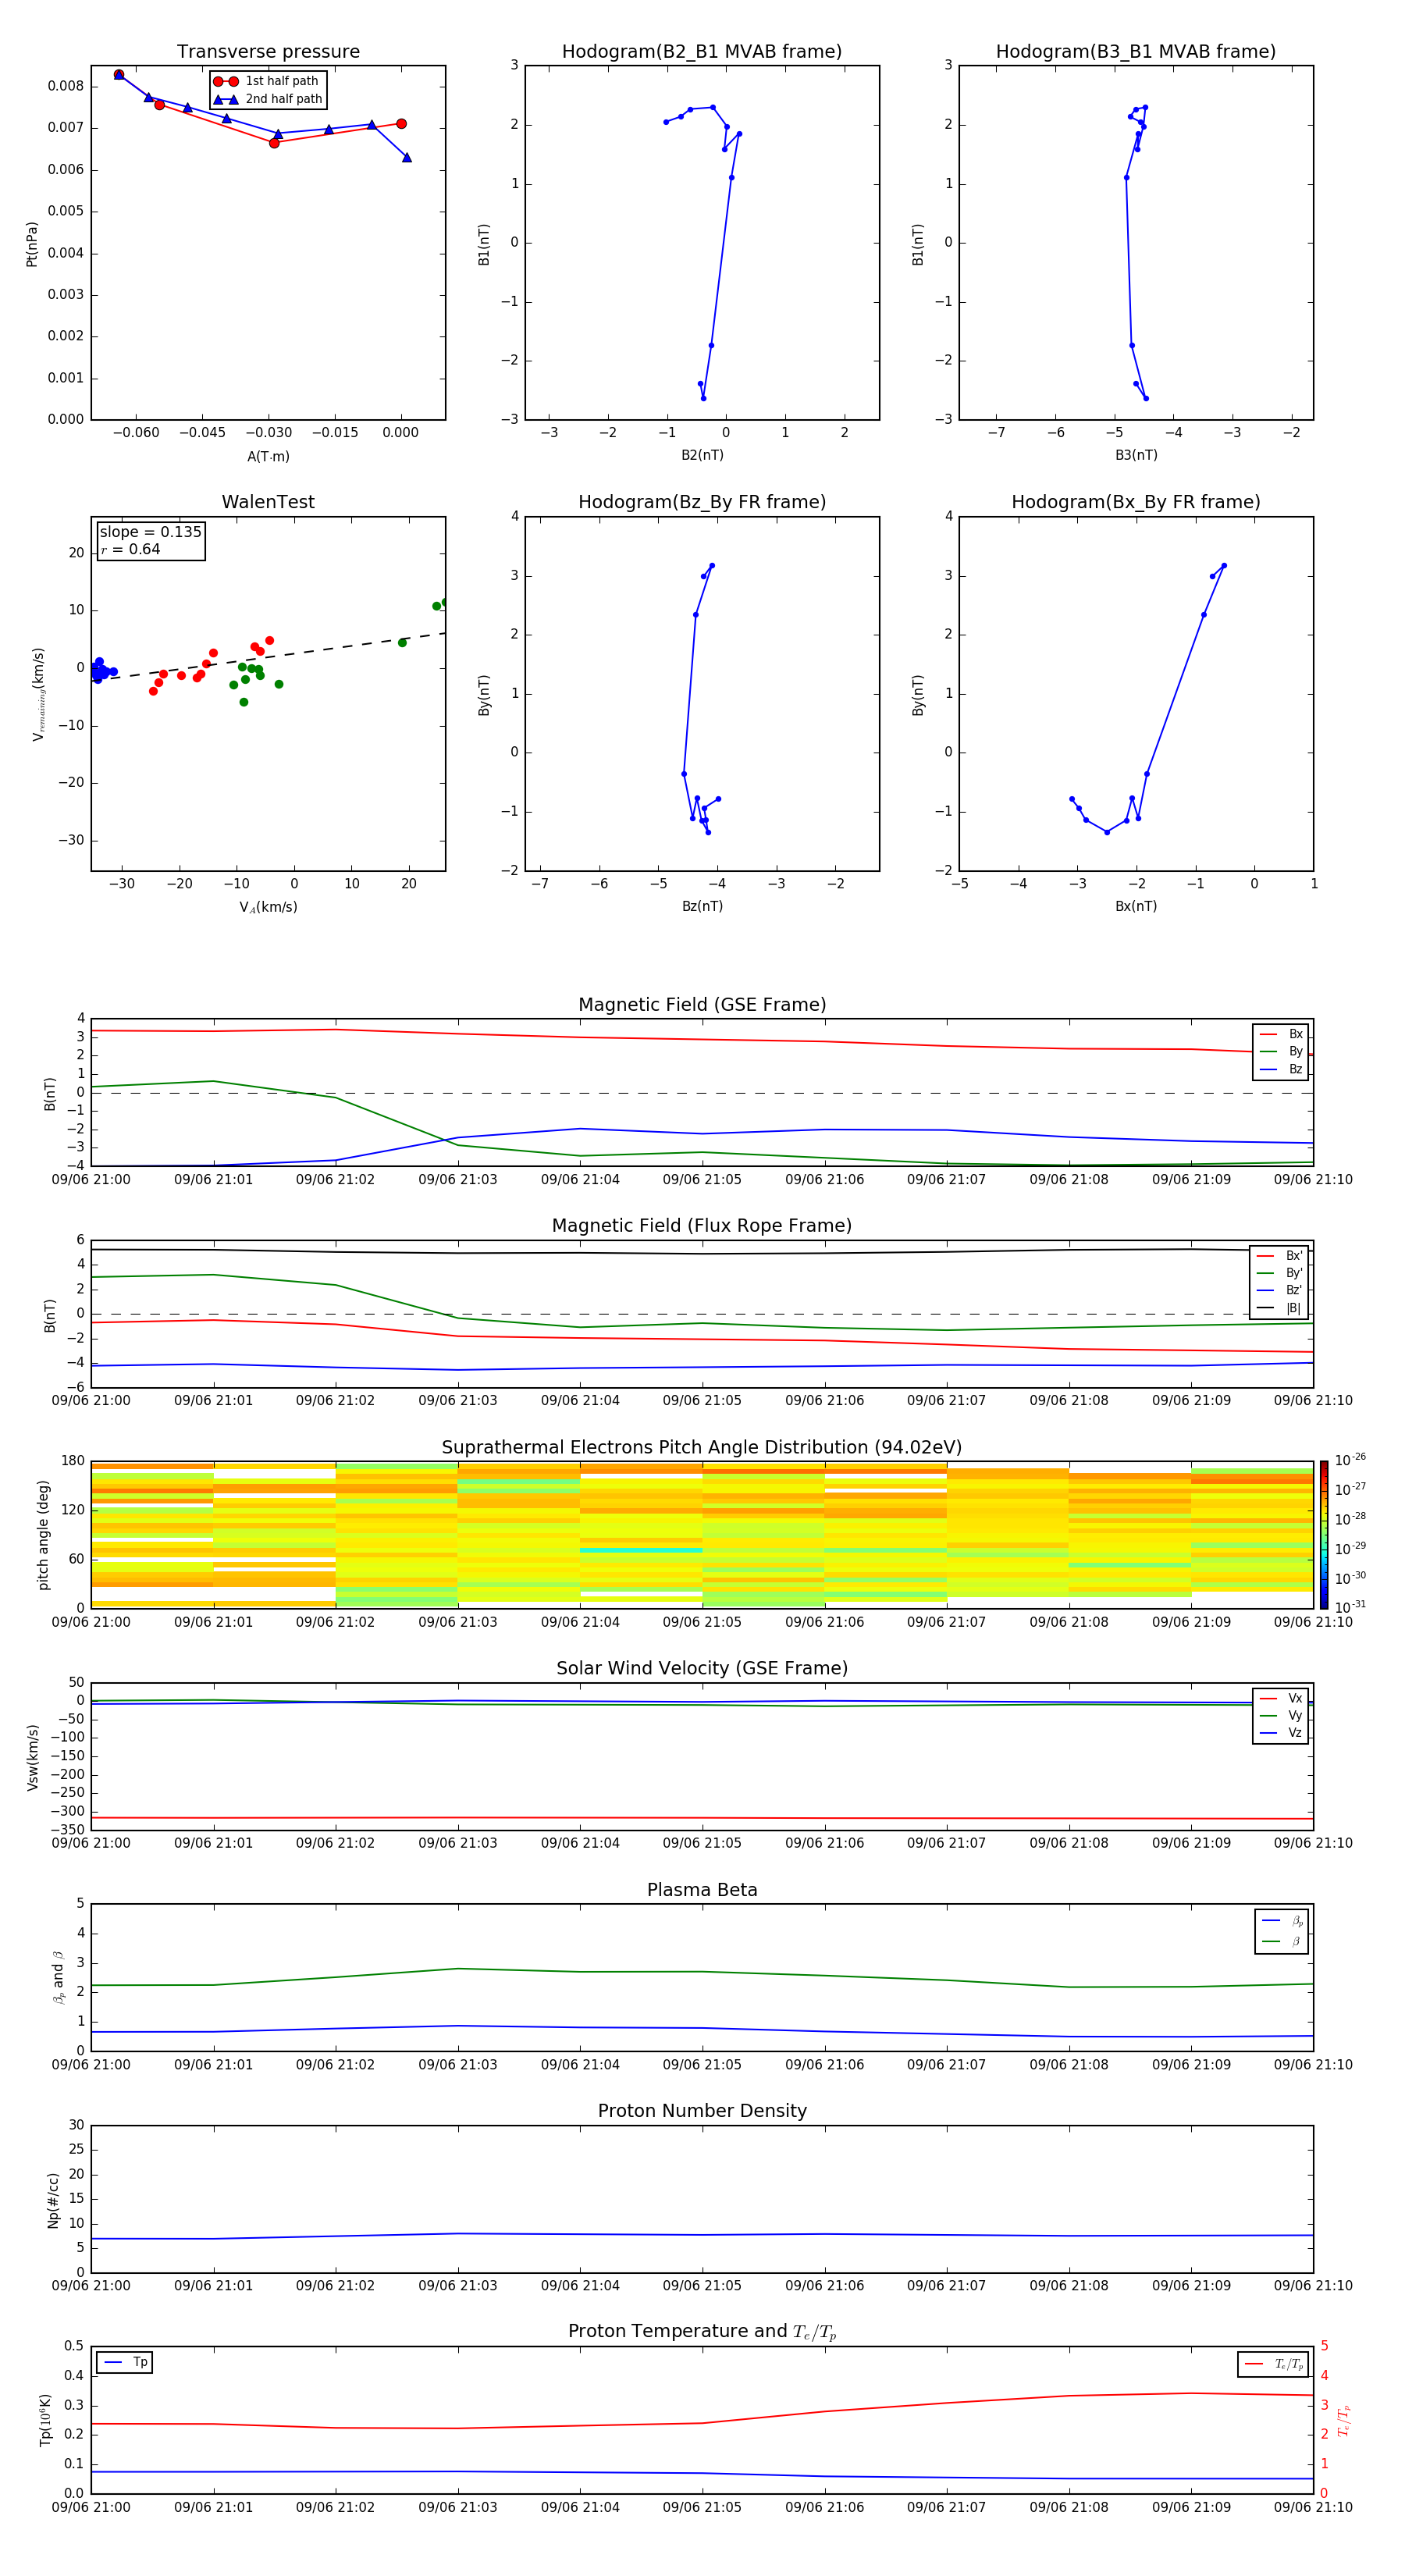1405x2576 pixels.
Task: Click the 'Bz(nT)' x-axis label
Action: 702,906
